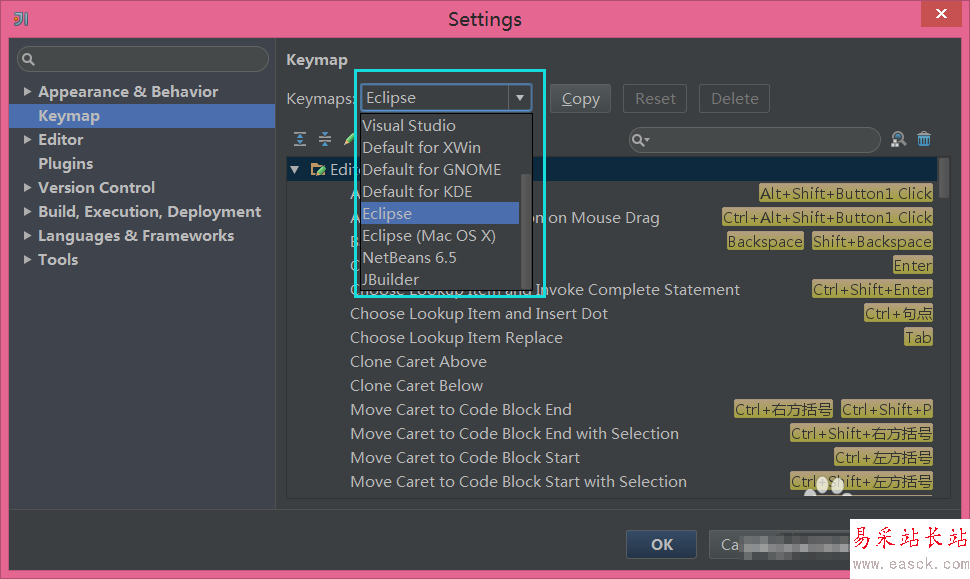The image size is (970, 579).
Task: Click the actions tree vertical scrollbar
Action: point(944,178)
